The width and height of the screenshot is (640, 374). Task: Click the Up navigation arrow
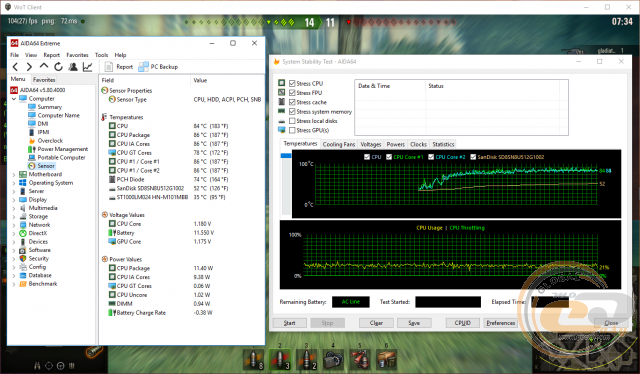44,66
